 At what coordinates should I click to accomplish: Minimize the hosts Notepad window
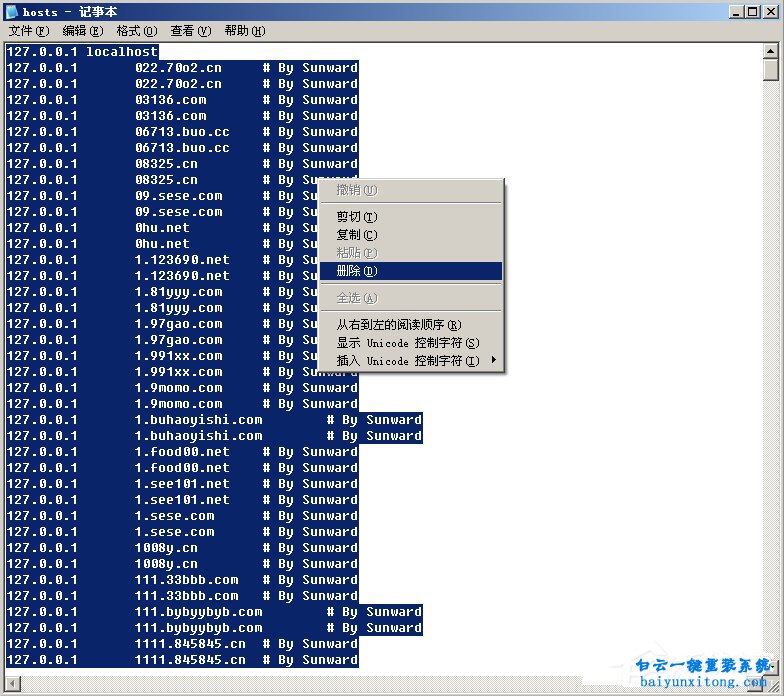click(735, 12)
